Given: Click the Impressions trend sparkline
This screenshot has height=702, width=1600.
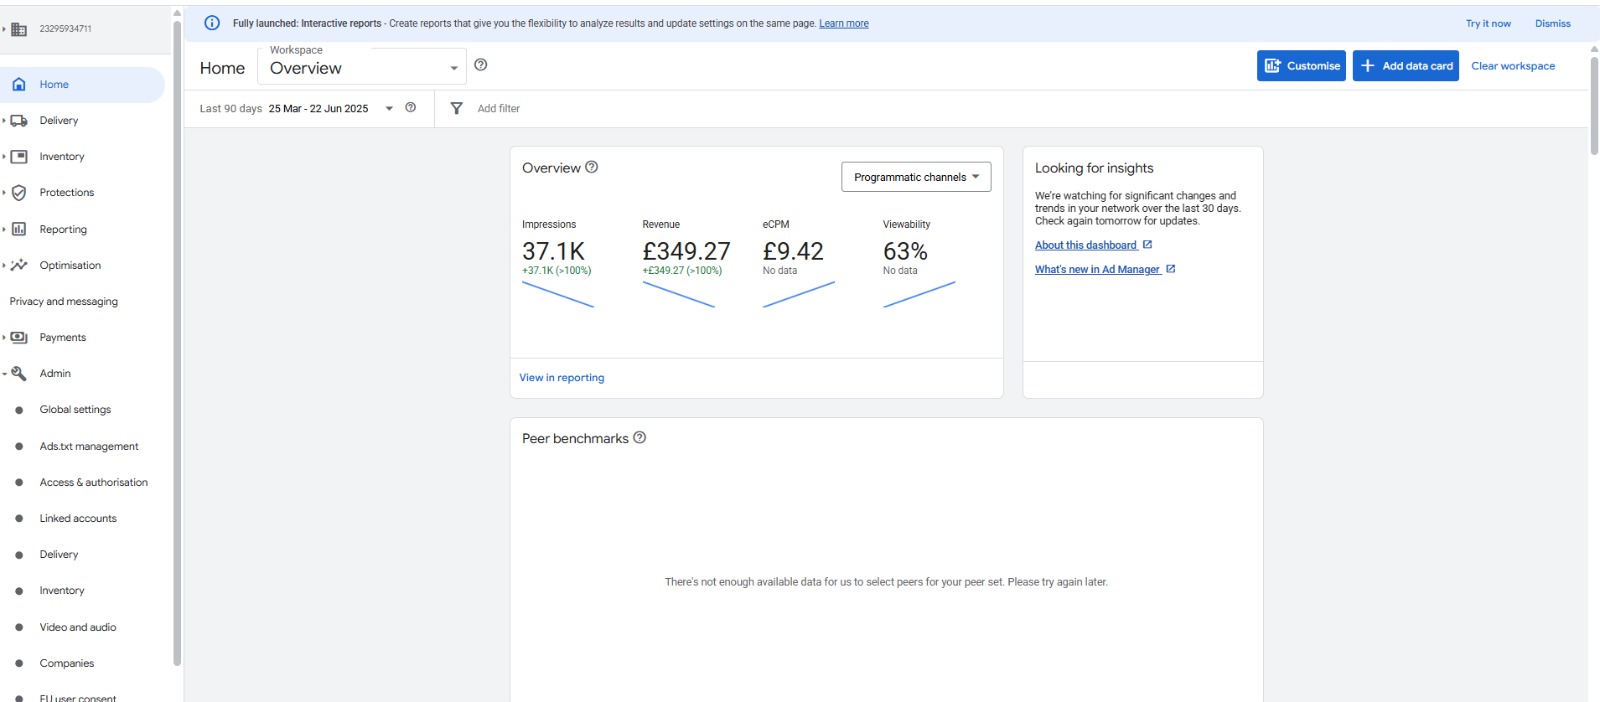Looking at the screenshot, I should click(x=558, y=294).
